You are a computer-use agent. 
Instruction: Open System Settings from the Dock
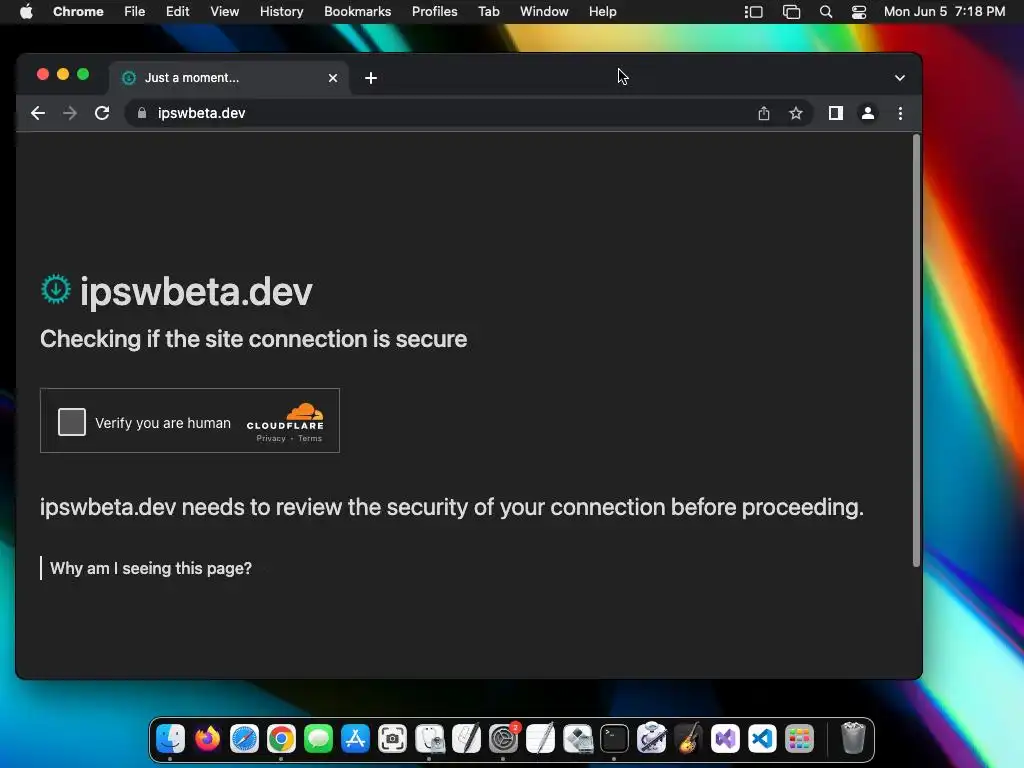[x=504, y=739]
